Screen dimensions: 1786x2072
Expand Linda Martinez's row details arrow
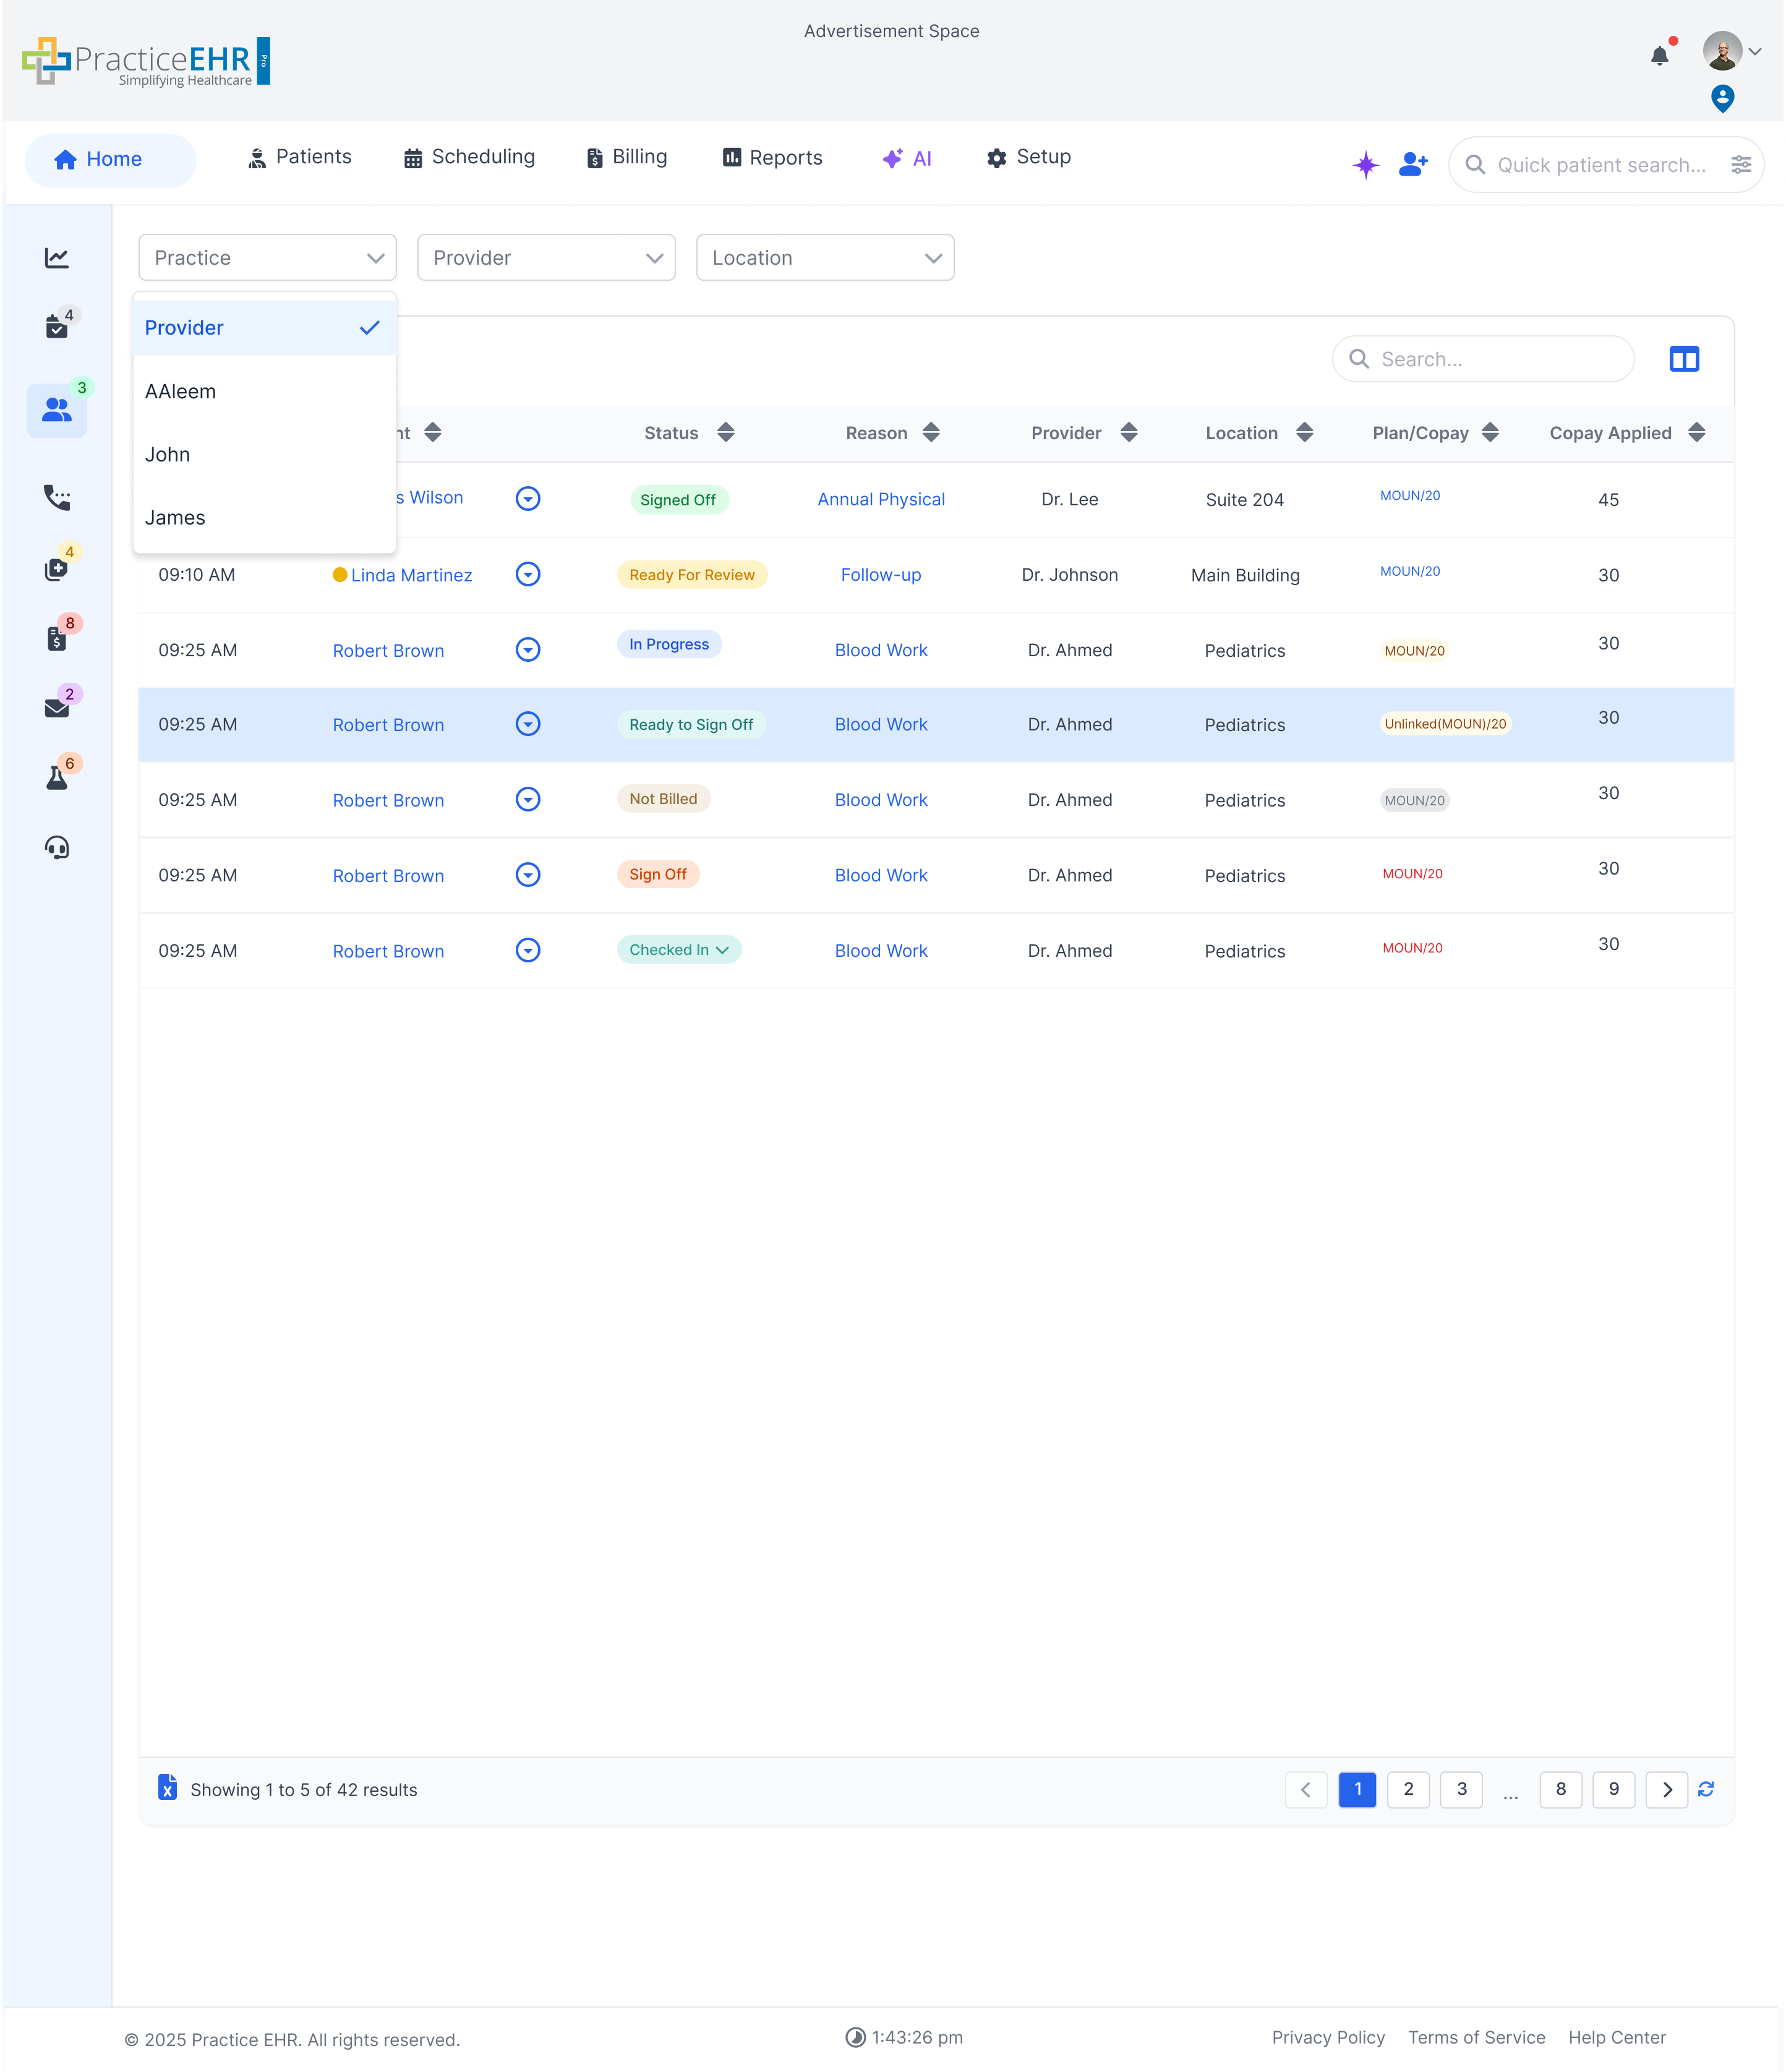[527, 574]
